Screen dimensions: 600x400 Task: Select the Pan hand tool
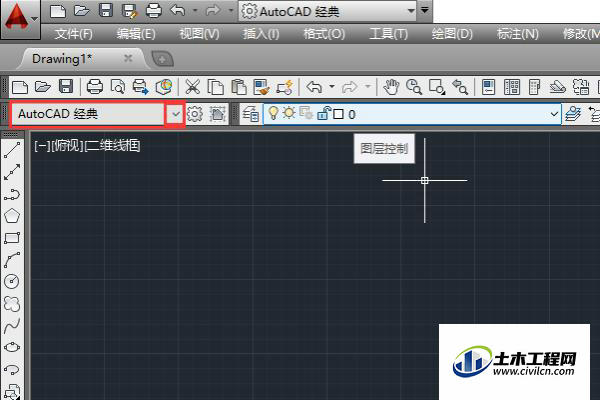(x=391, y=87)
